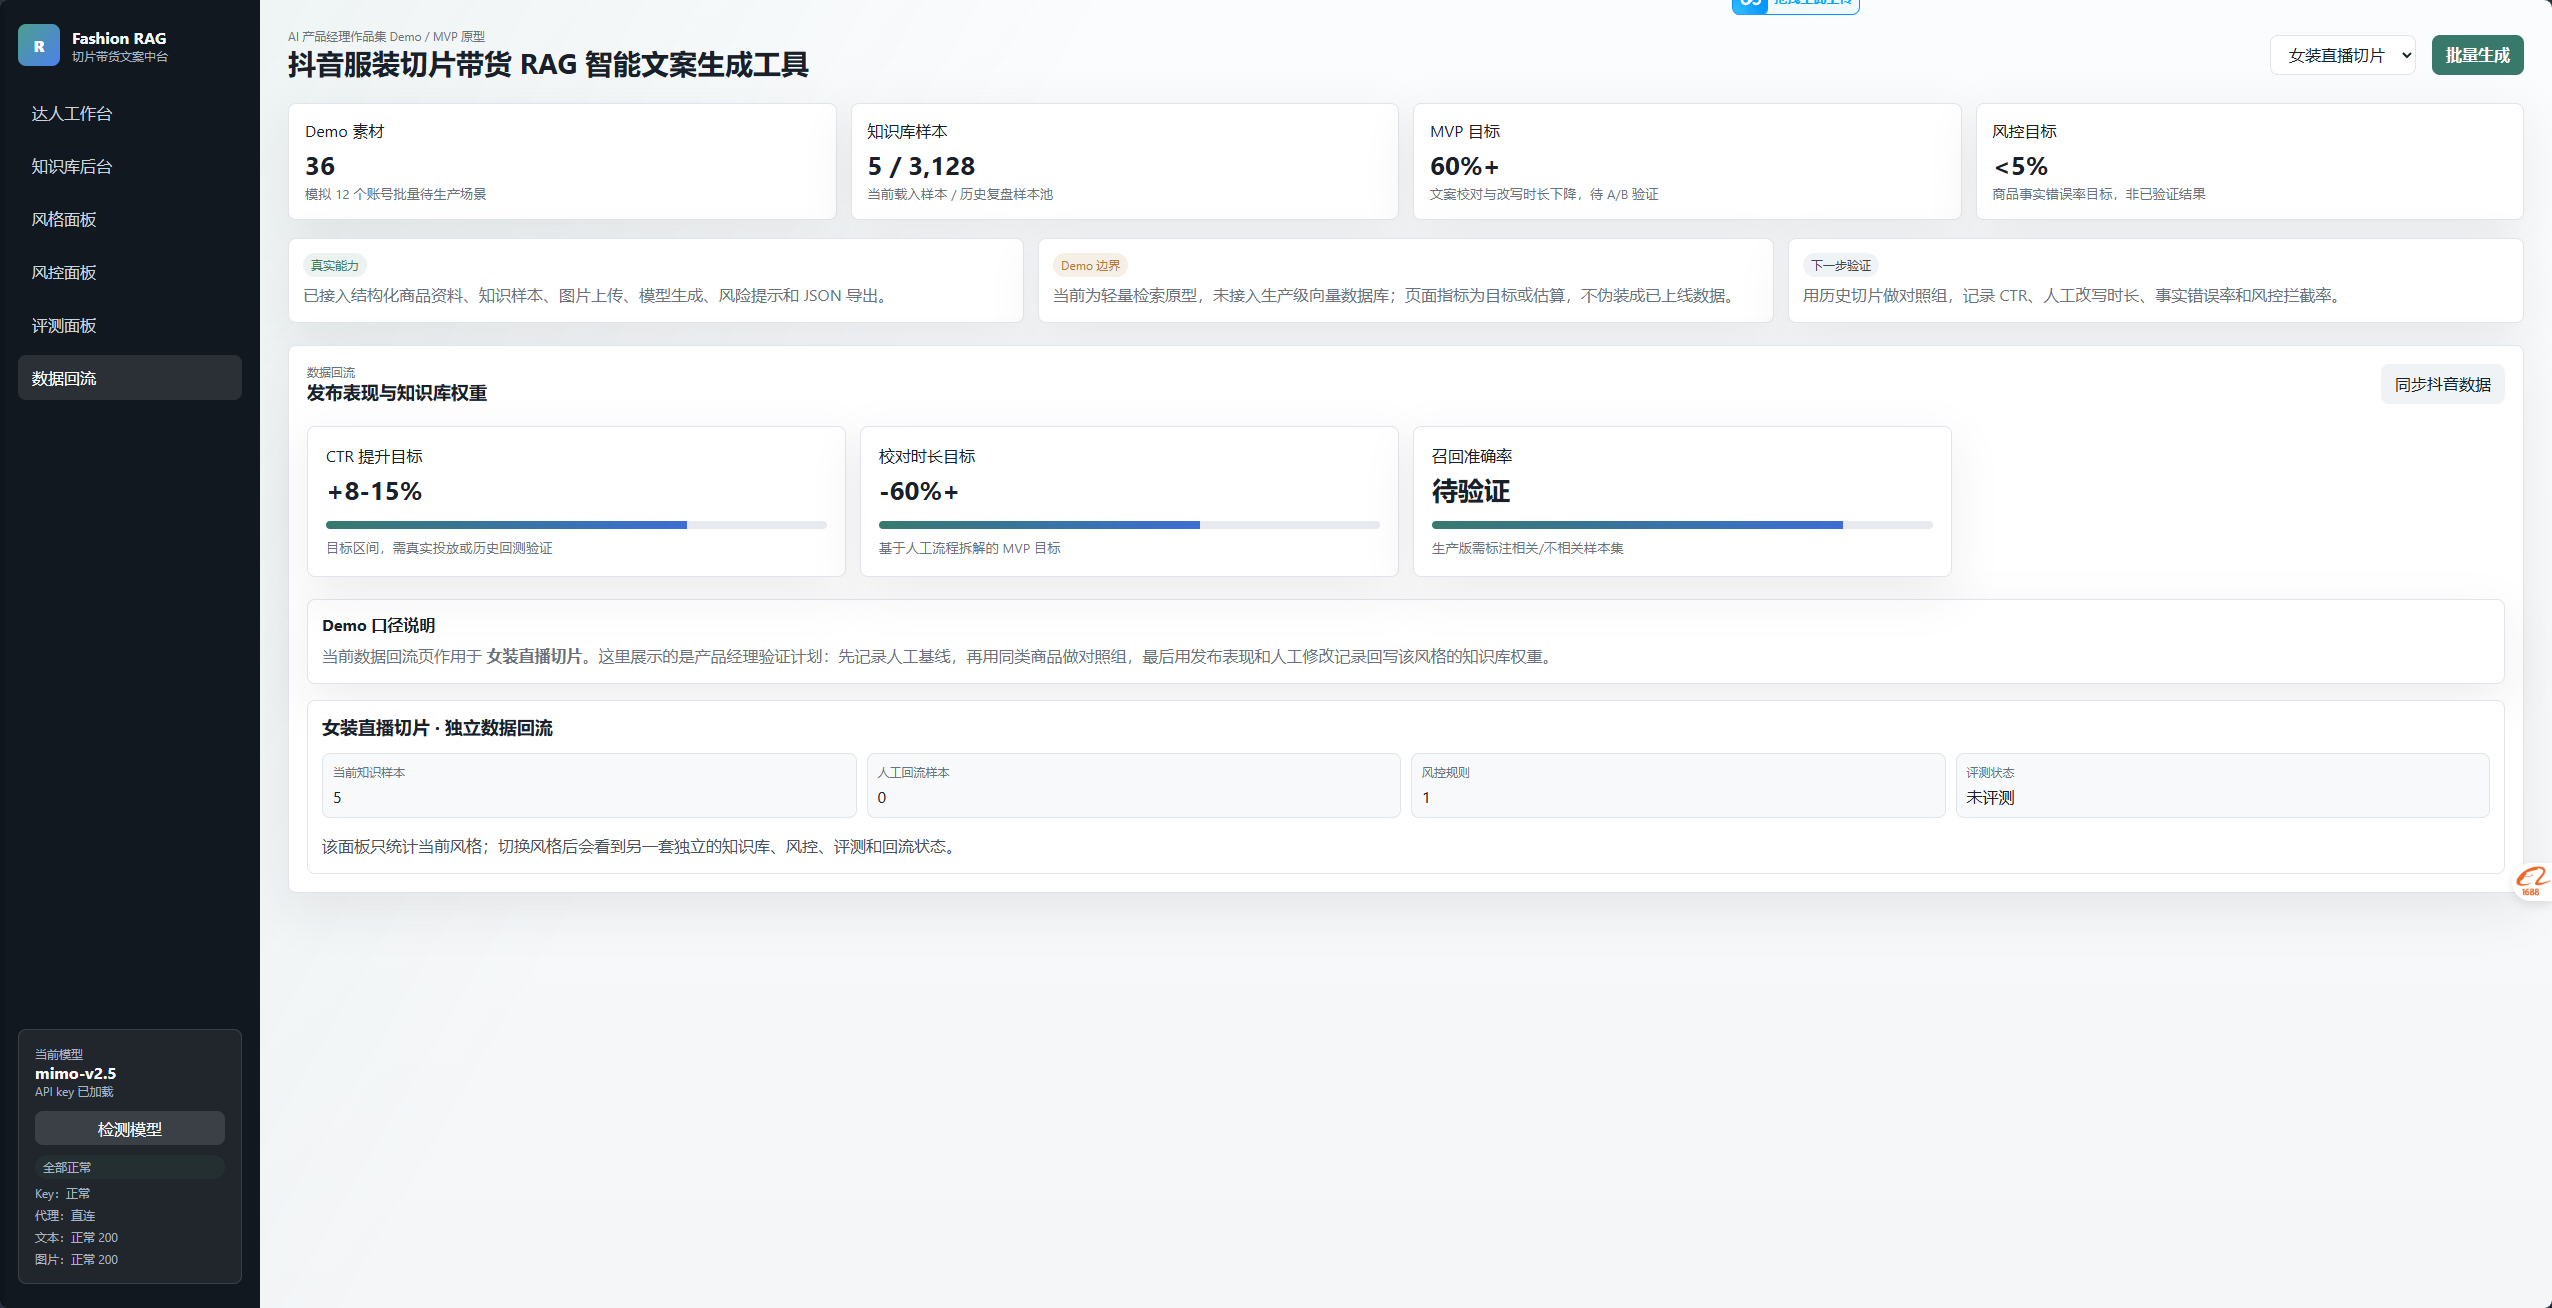Click the mimo-v2.5 model name
The width and height of the screenshot is (2552, 1308).
[x=75, y=1073]
